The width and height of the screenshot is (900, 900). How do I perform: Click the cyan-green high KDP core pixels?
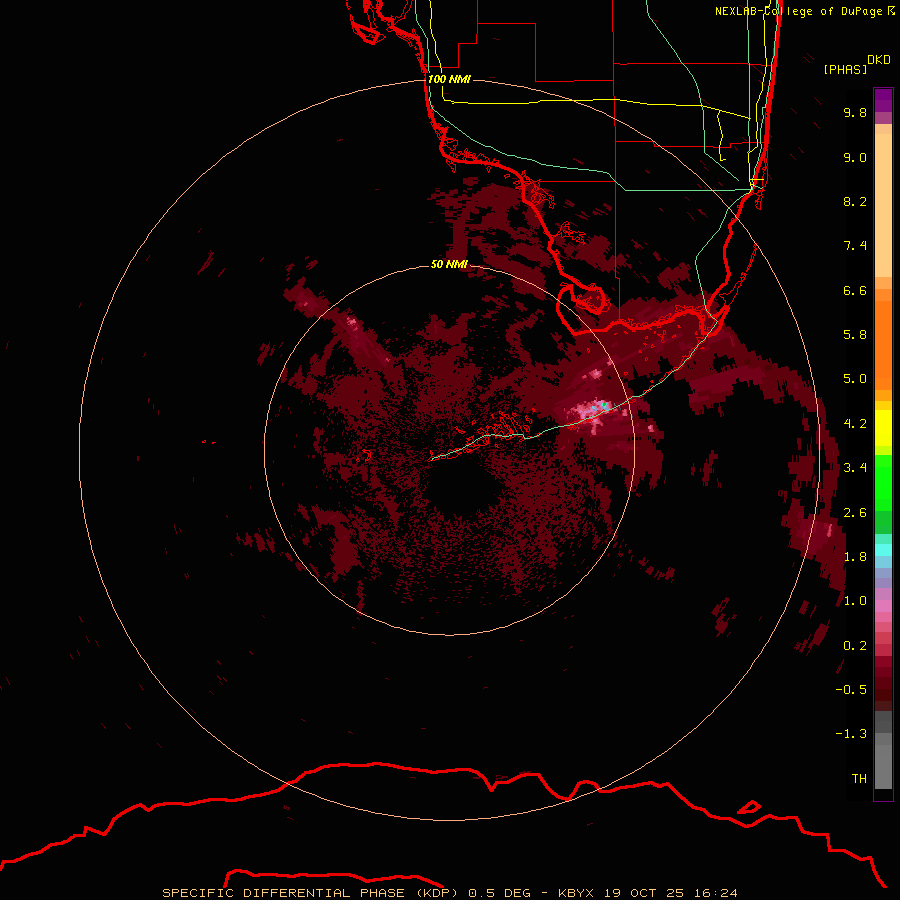(603, 405)
